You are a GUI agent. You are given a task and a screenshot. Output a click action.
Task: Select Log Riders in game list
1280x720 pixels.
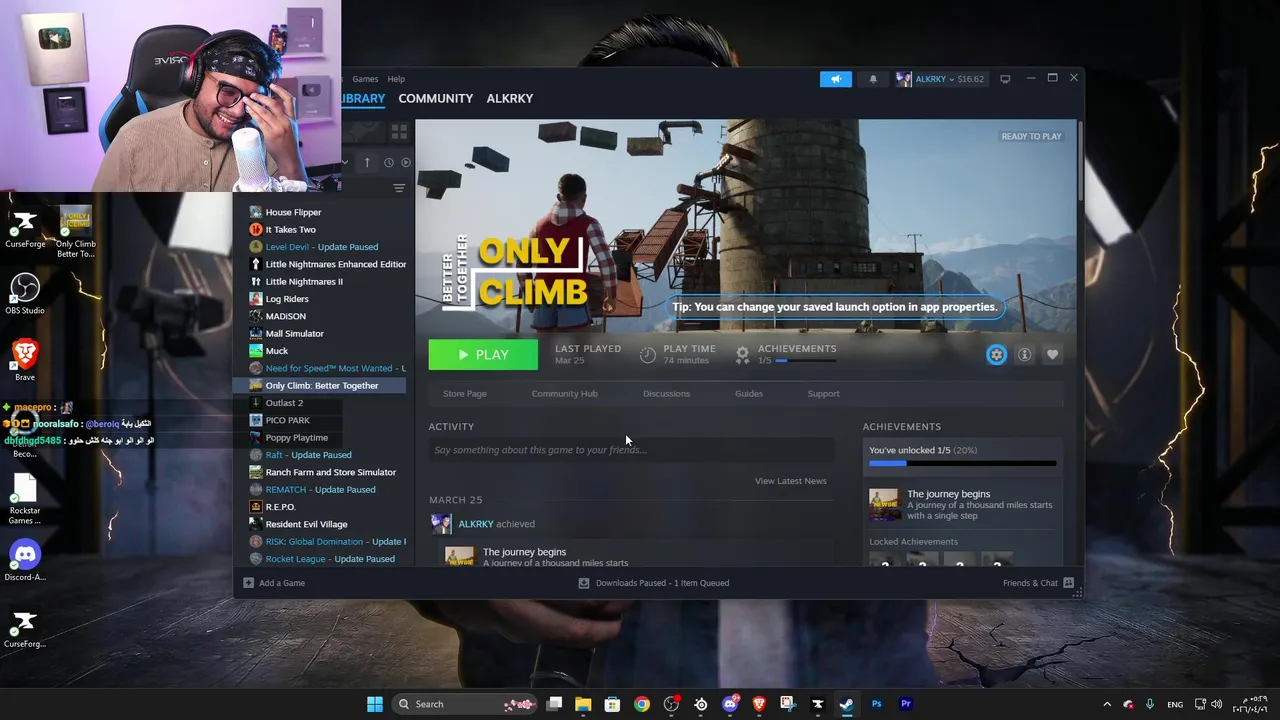286,299
